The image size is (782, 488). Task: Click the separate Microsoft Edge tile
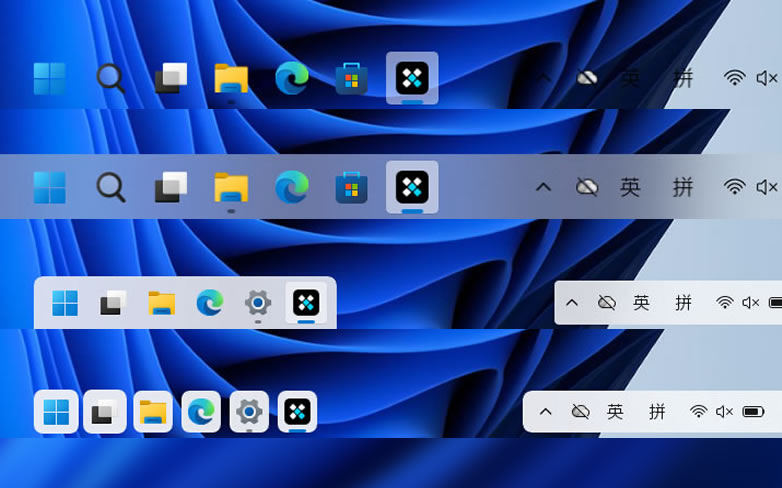click(x=201, y=412)
